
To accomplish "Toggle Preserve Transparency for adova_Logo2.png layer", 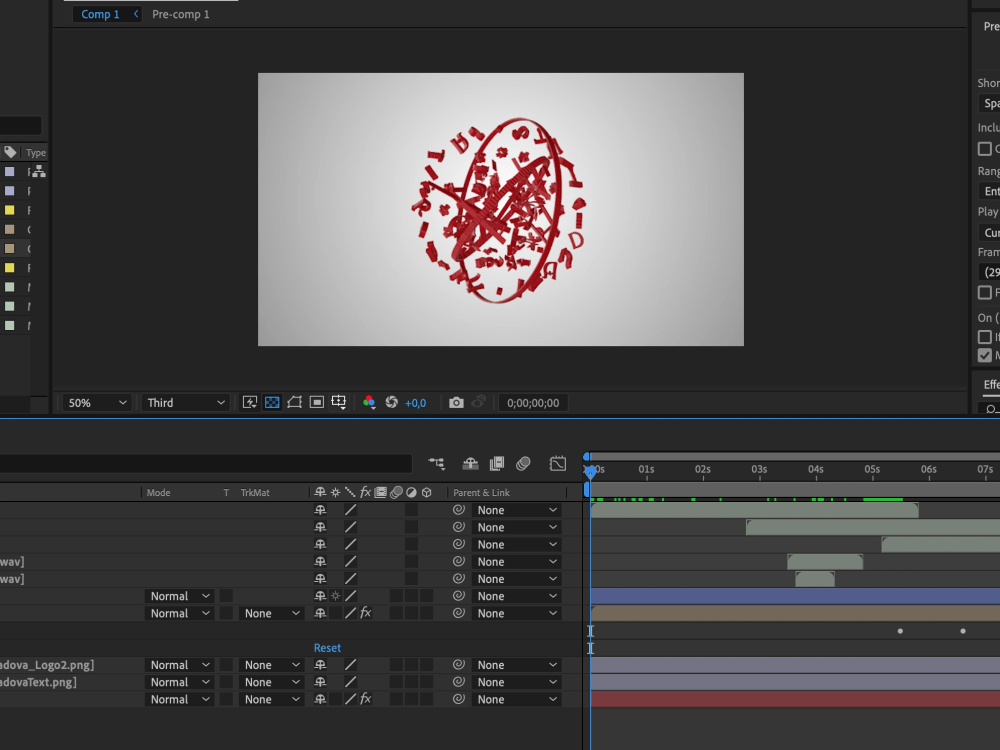I will 226,665.
